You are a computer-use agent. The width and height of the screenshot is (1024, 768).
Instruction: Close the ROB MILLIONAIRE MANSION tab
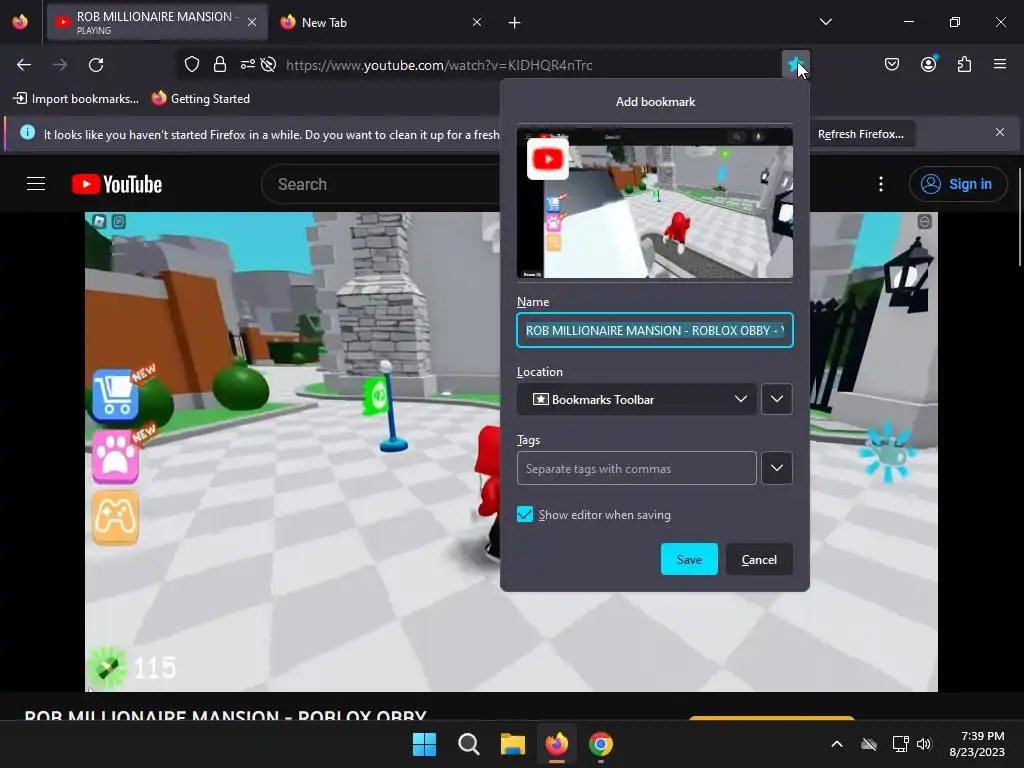click(252, 22)
